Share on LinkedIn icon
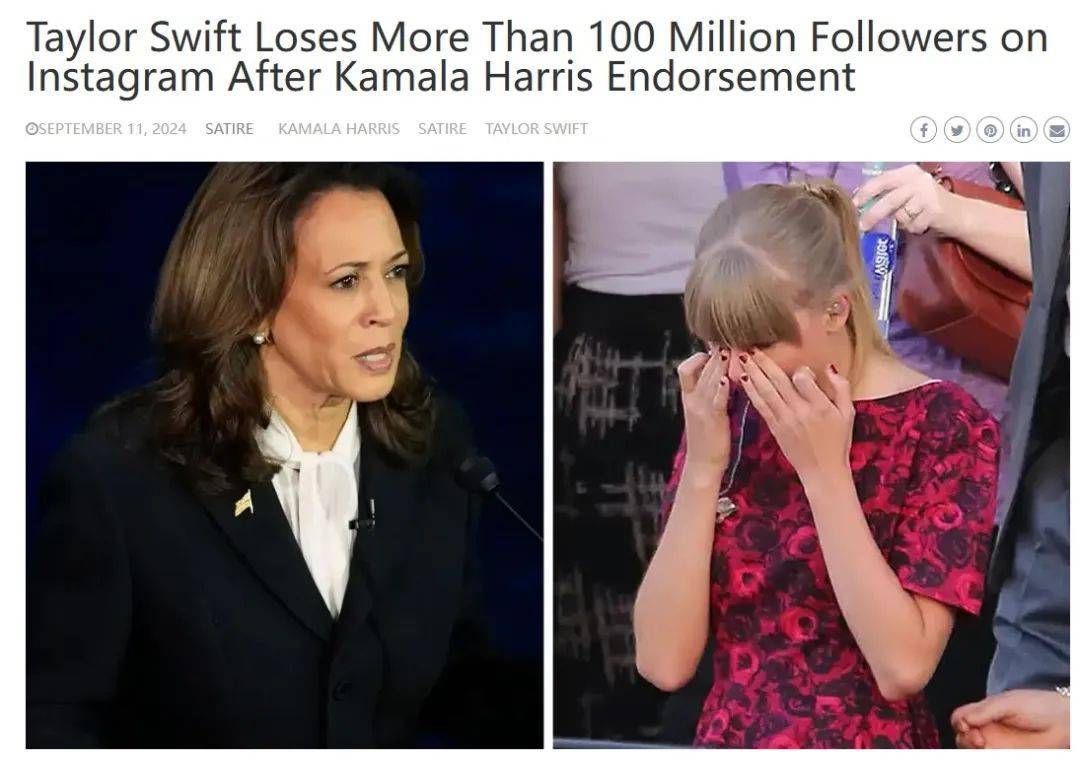Screen dimensions: 1080x760 tap(1024, 130)
